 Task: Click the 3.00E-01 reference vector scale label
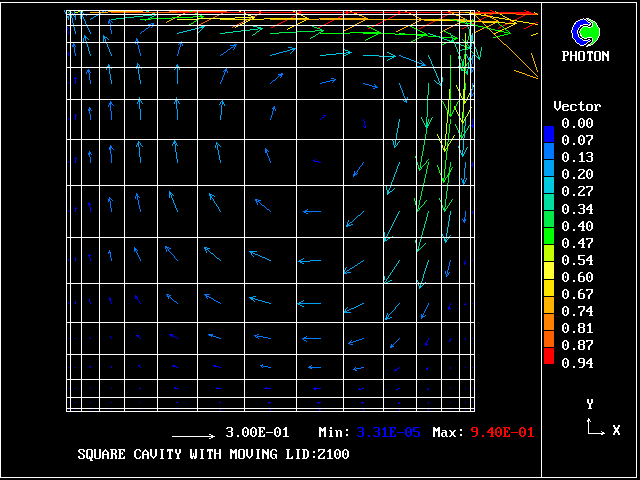[x=257, y=433]
